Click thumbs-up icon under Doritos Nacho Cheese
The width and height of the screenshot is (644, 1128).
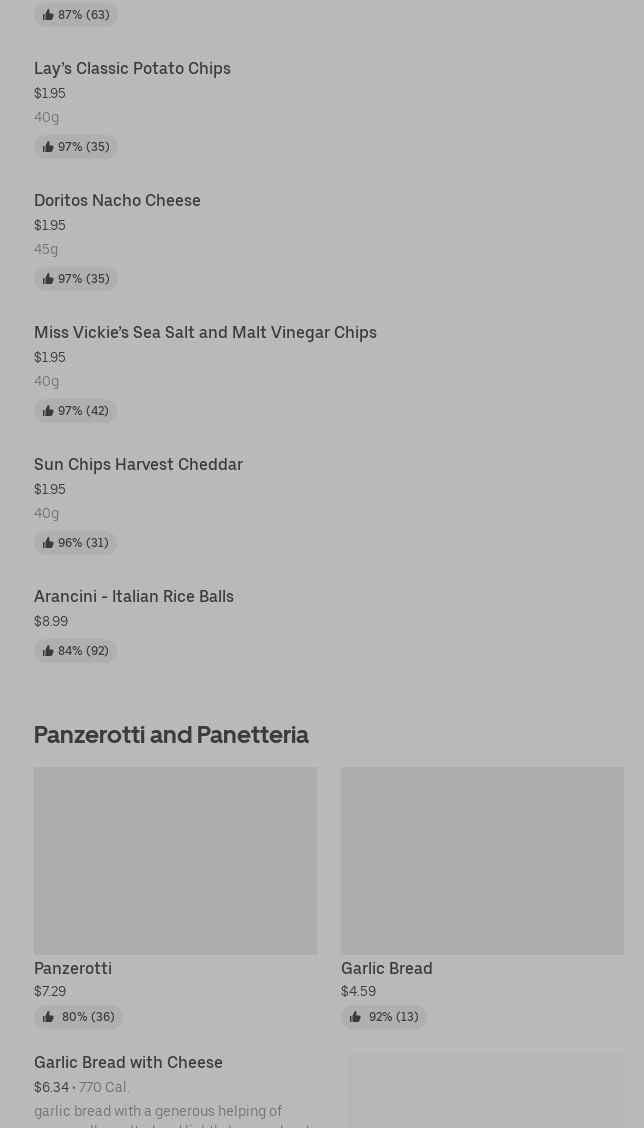click(48, 279)
